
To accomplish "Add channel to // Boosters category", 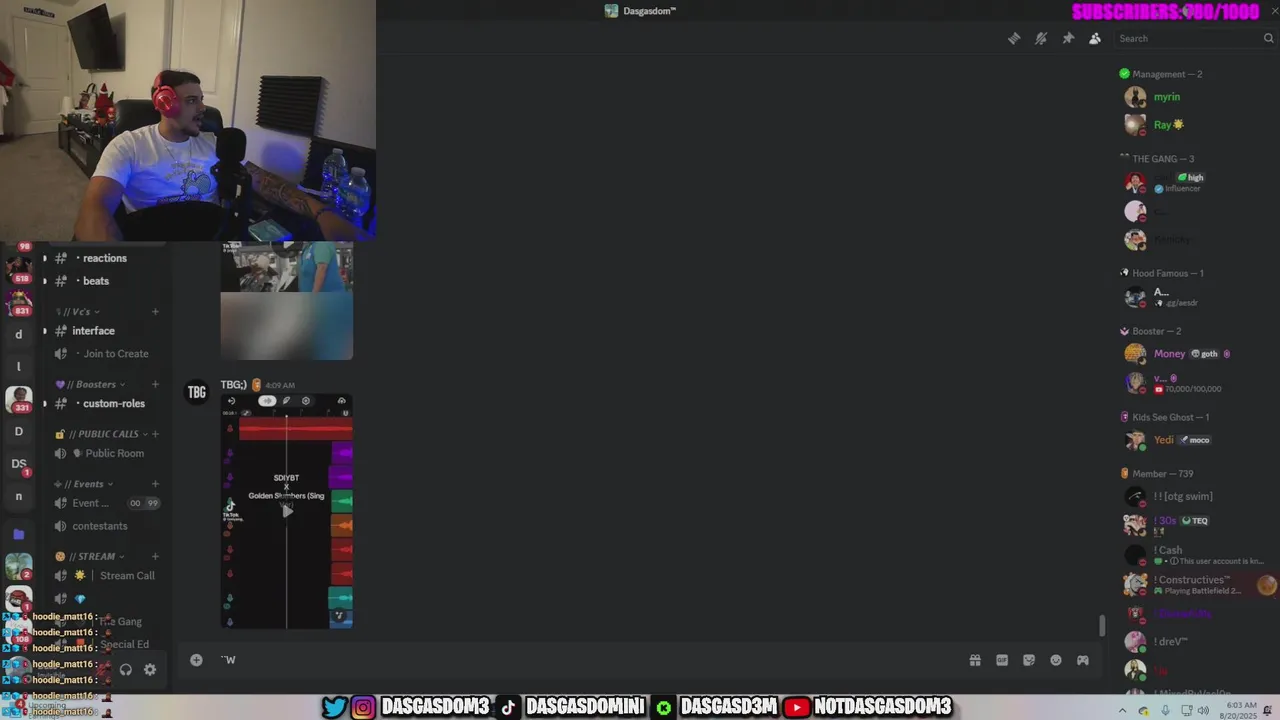I will click(155, 385).
